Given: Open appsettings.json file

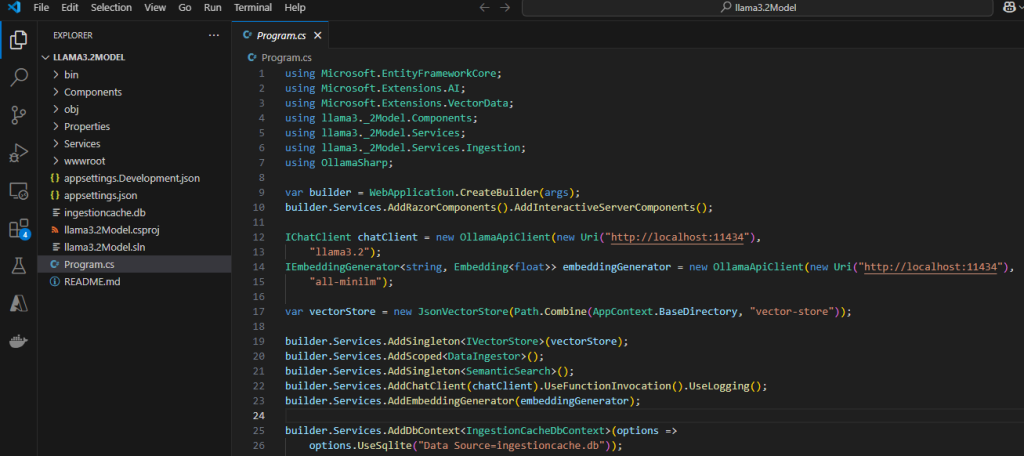Looking at the screenshot, I should pyautogui.click(x=101, y=195).
